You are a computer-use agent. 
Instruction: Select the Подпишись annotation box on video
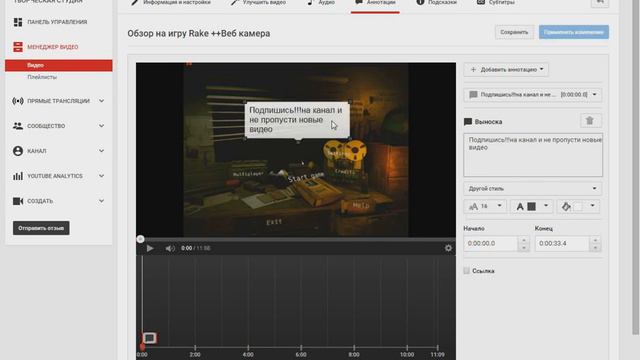[297, 120]
